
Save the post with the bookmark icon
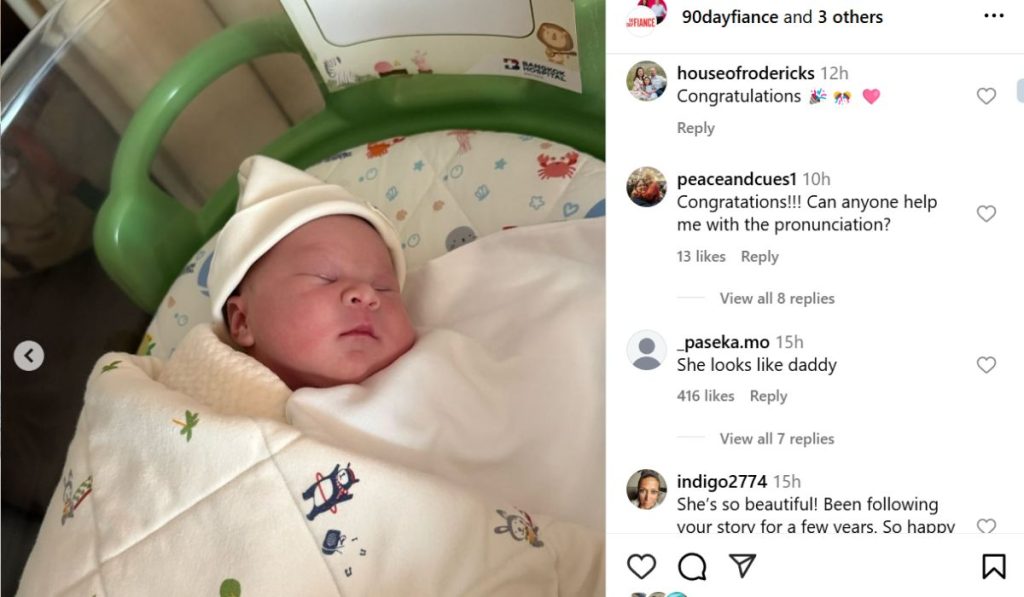993,566
